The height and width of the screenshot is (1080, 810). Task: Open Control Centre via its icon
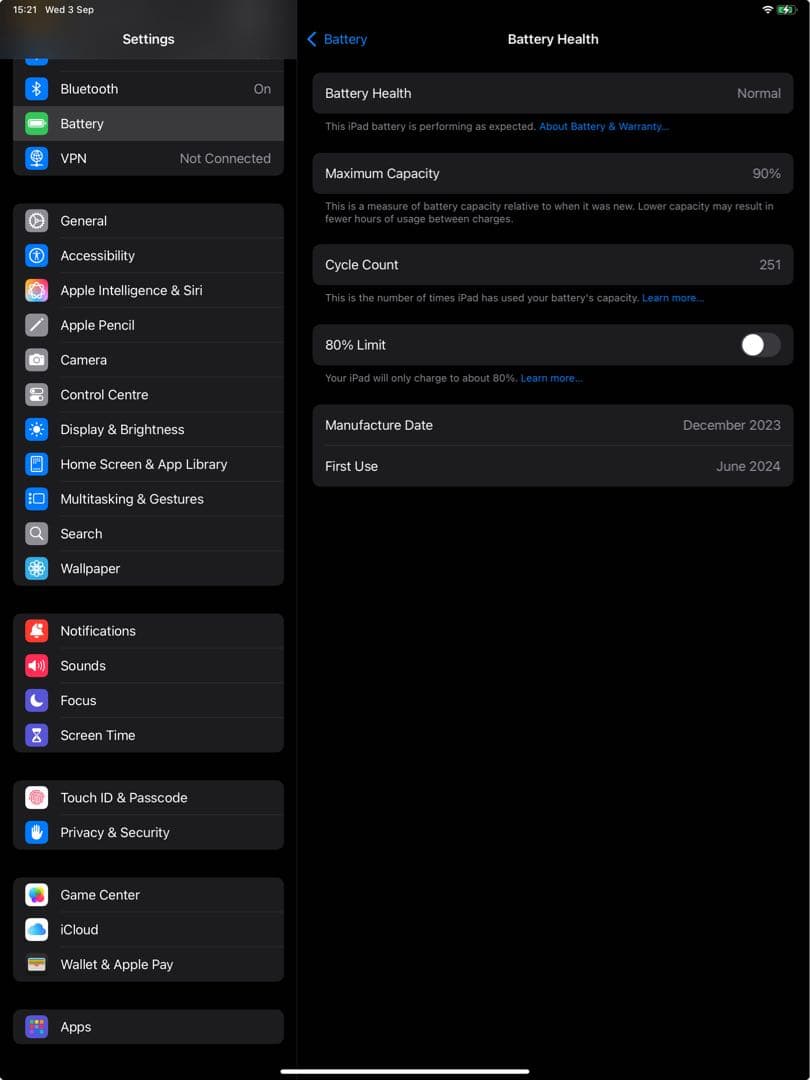click(x=37, y=394)
